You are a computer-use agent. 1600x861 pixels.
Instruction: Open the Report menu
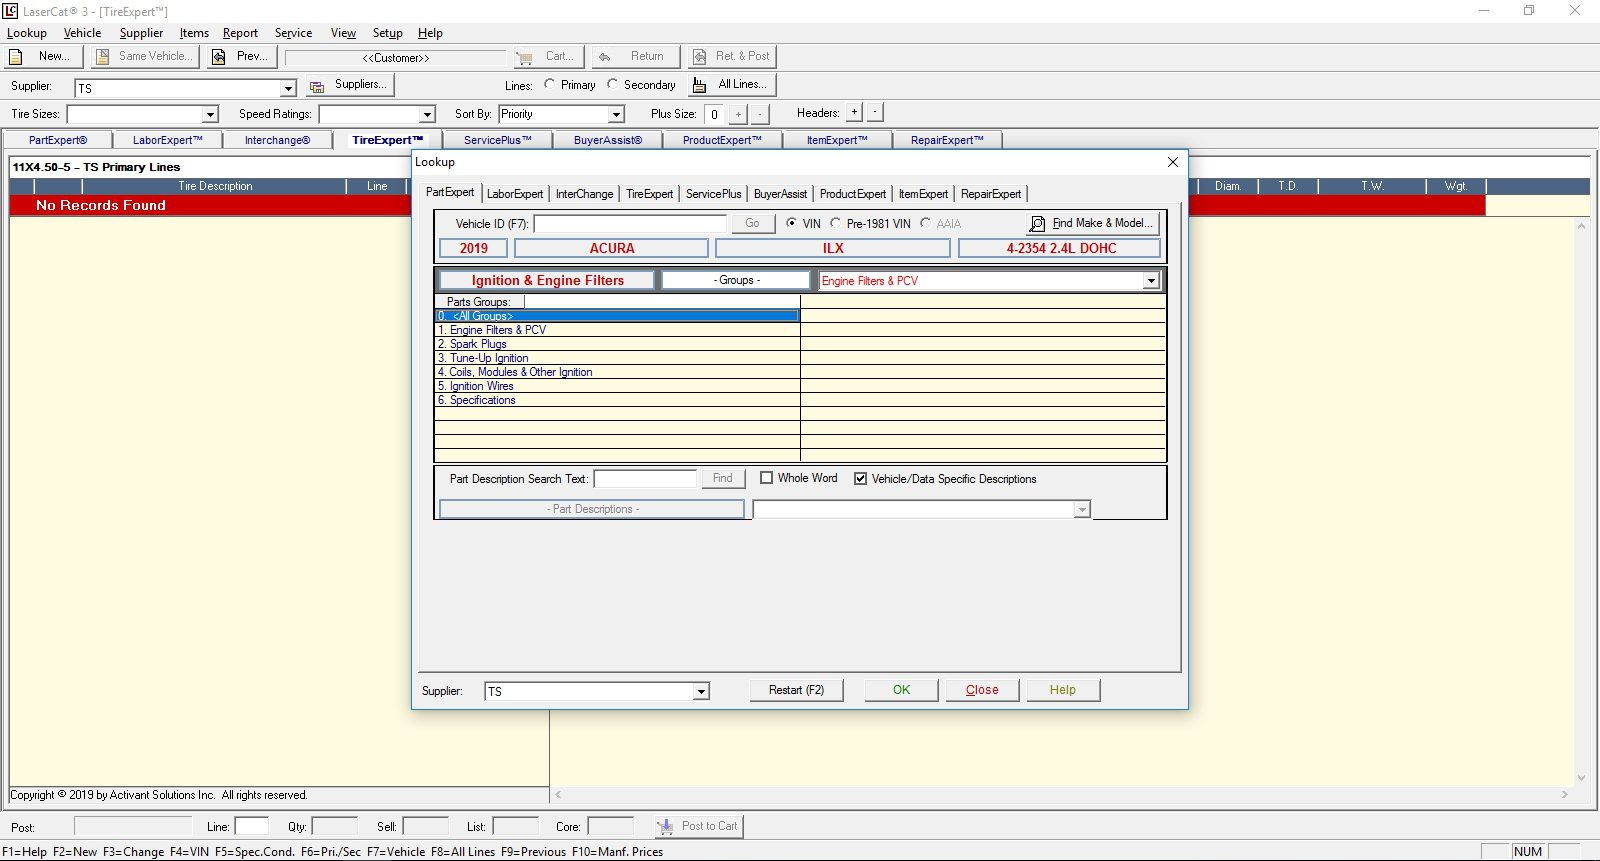tap(240, 33)
